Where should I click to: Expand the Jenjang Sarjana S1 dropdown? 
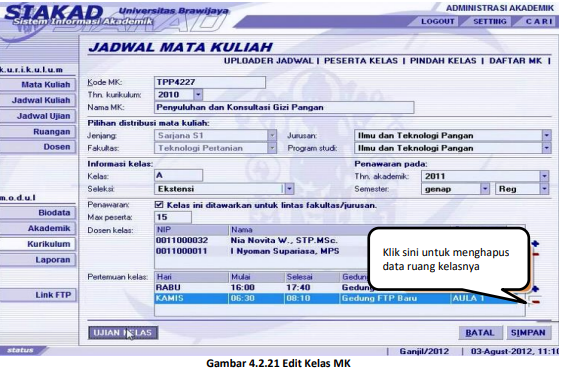[x=272, y=136]
